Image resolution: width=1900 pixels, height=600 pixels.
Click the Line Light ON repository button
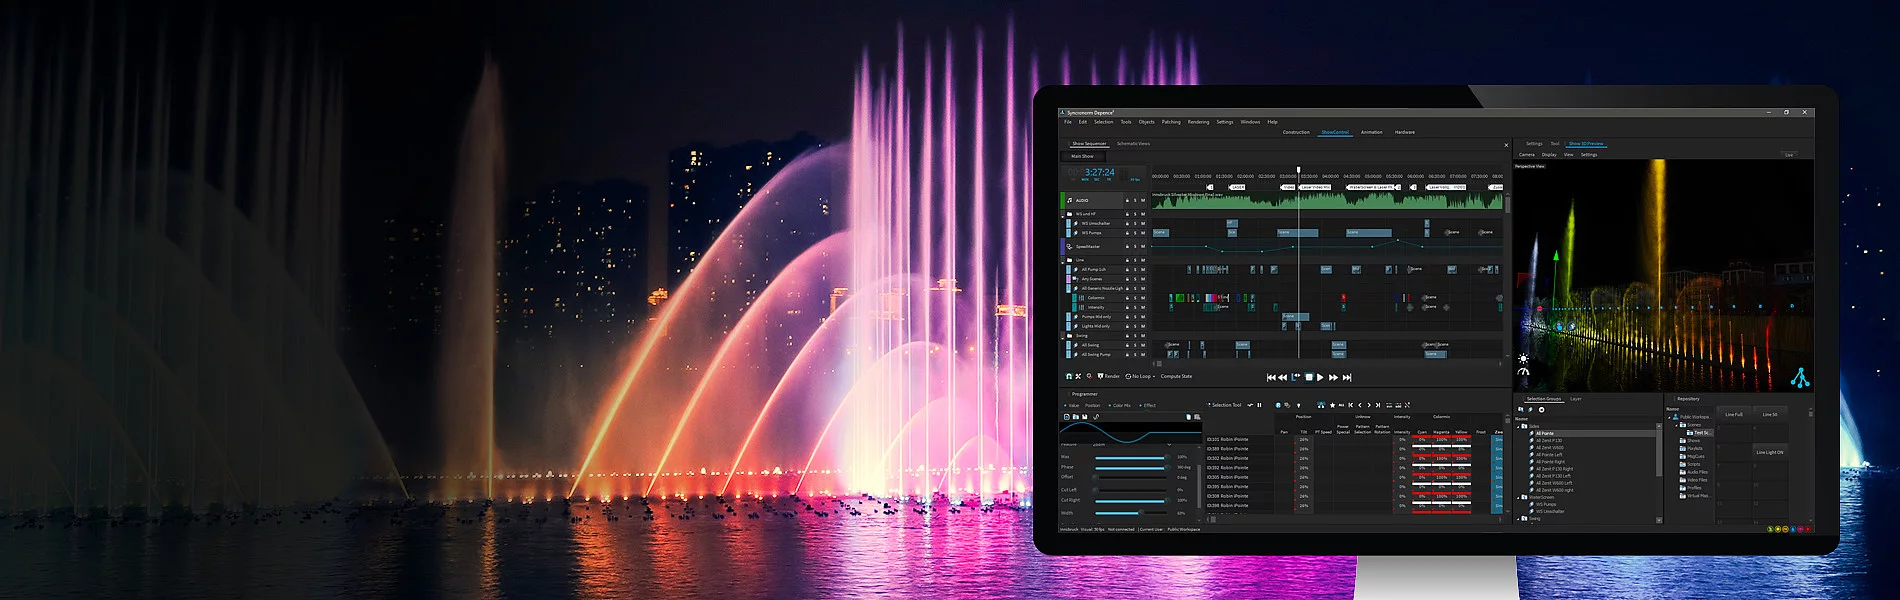pos(1769,452)
